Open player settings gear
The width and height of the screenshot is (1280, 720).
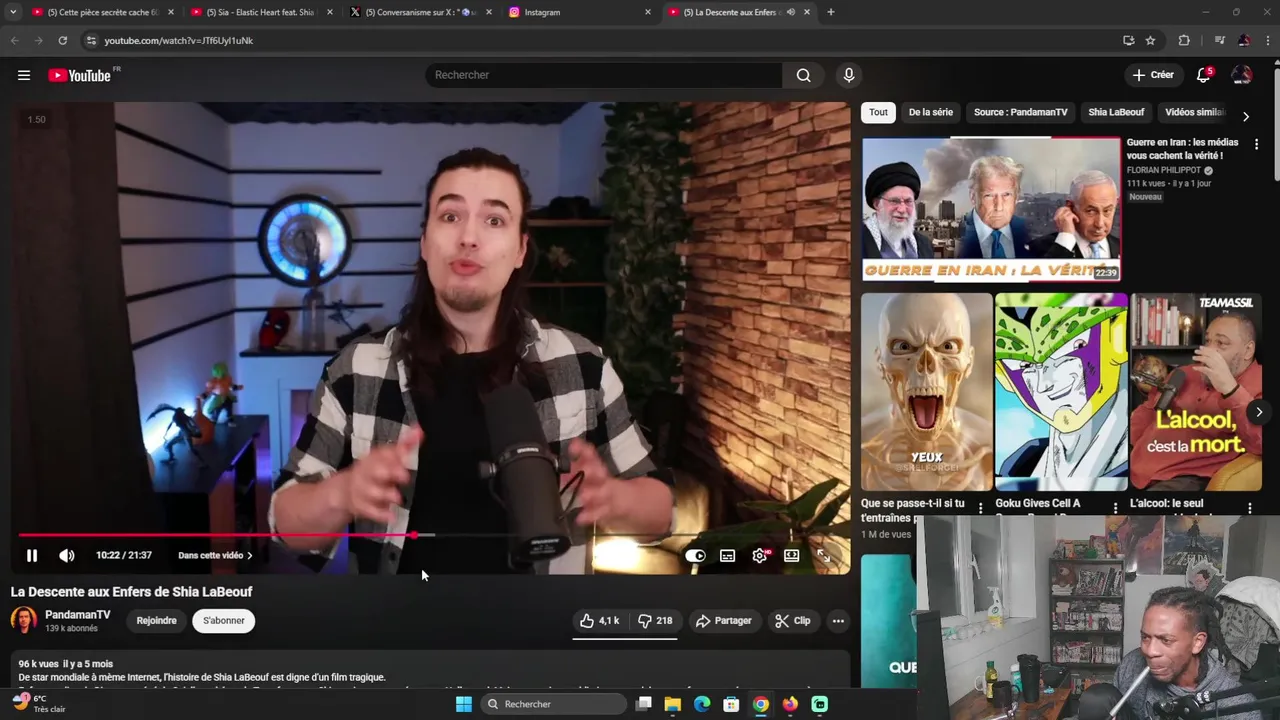click(x=760, y=556)
